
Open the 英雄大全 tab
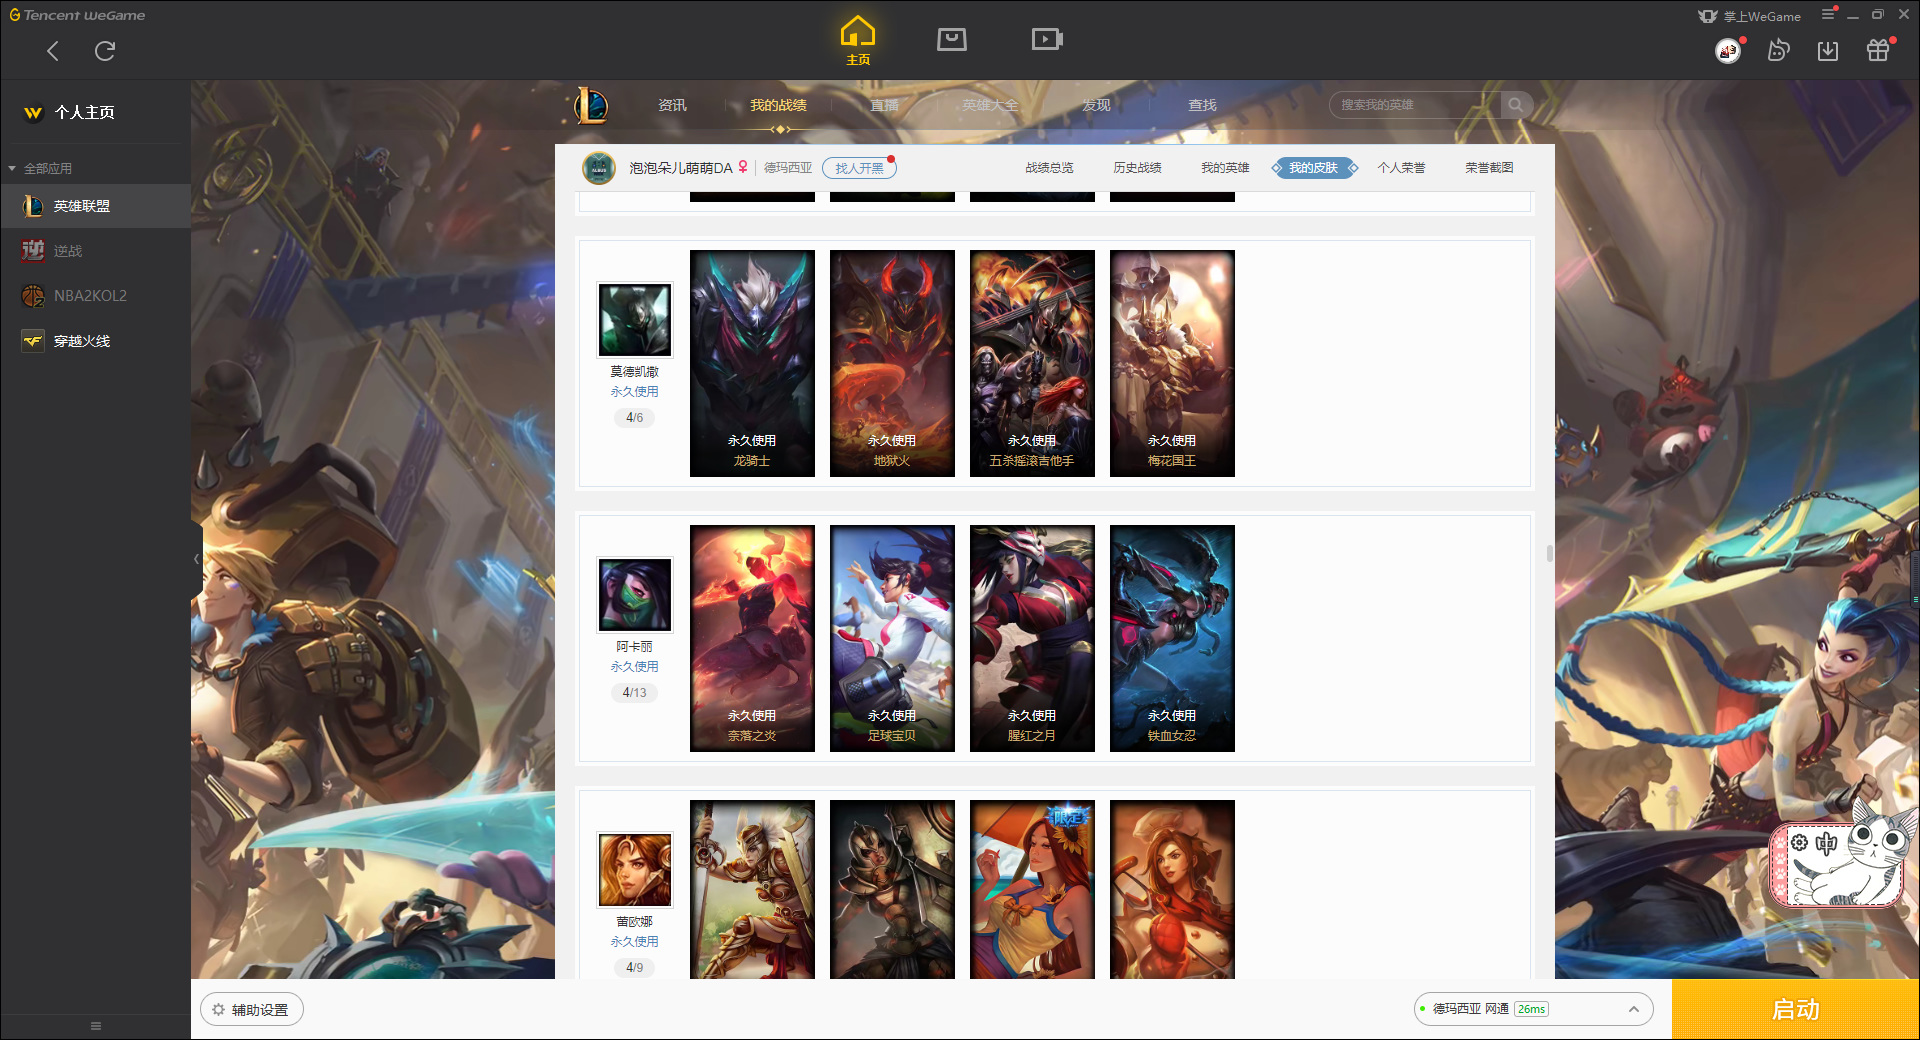click(x=990, y=105)
